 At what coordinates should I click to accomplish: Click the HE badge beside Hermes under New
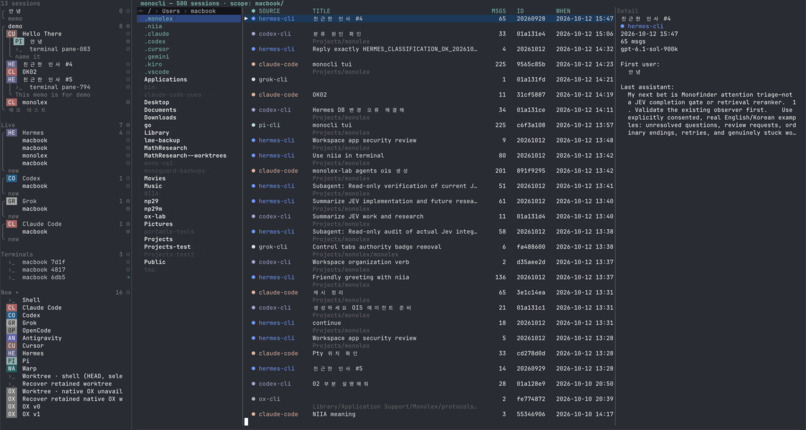(x=11, y=353)
